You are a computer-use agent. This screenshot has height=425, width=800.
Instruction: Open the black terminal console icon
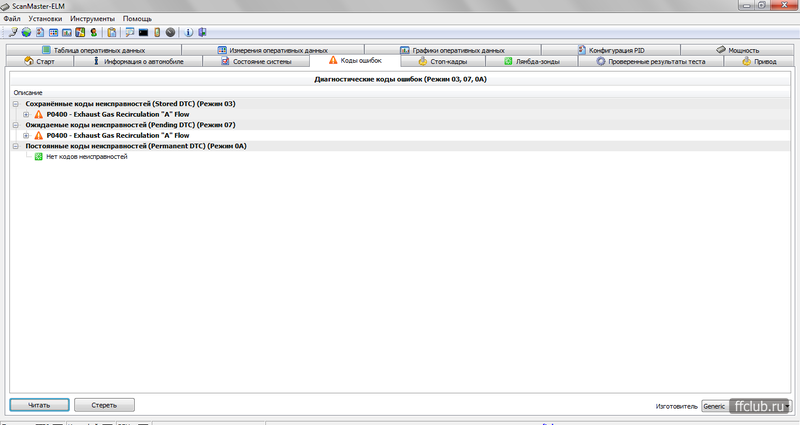coord(143,32)
